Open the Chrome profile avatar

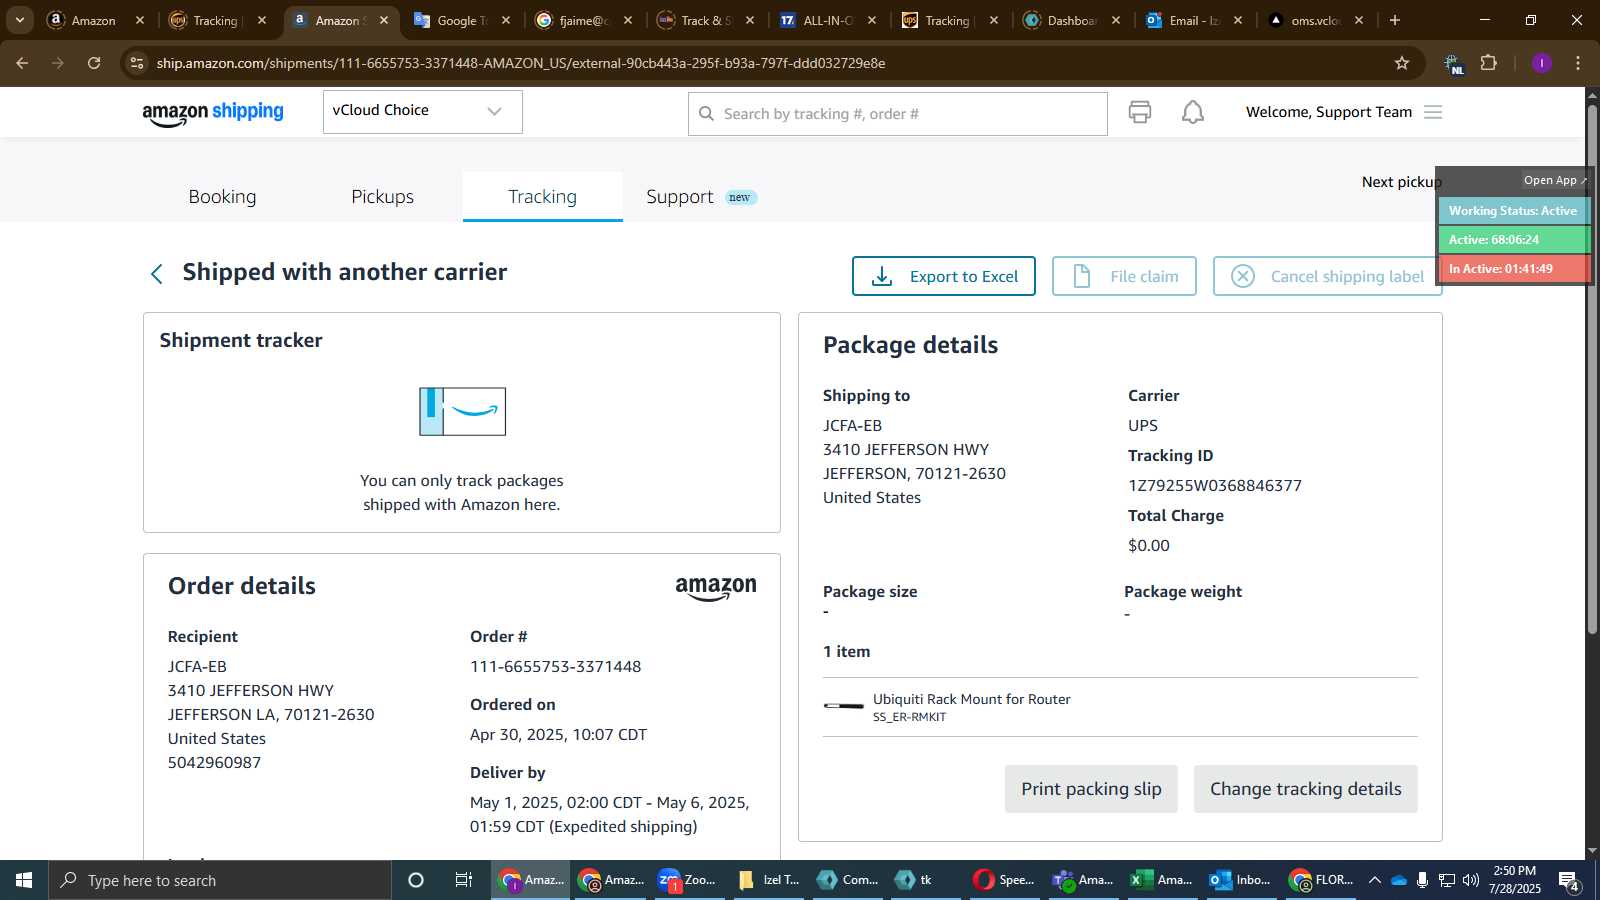[x=1541, y=63]
